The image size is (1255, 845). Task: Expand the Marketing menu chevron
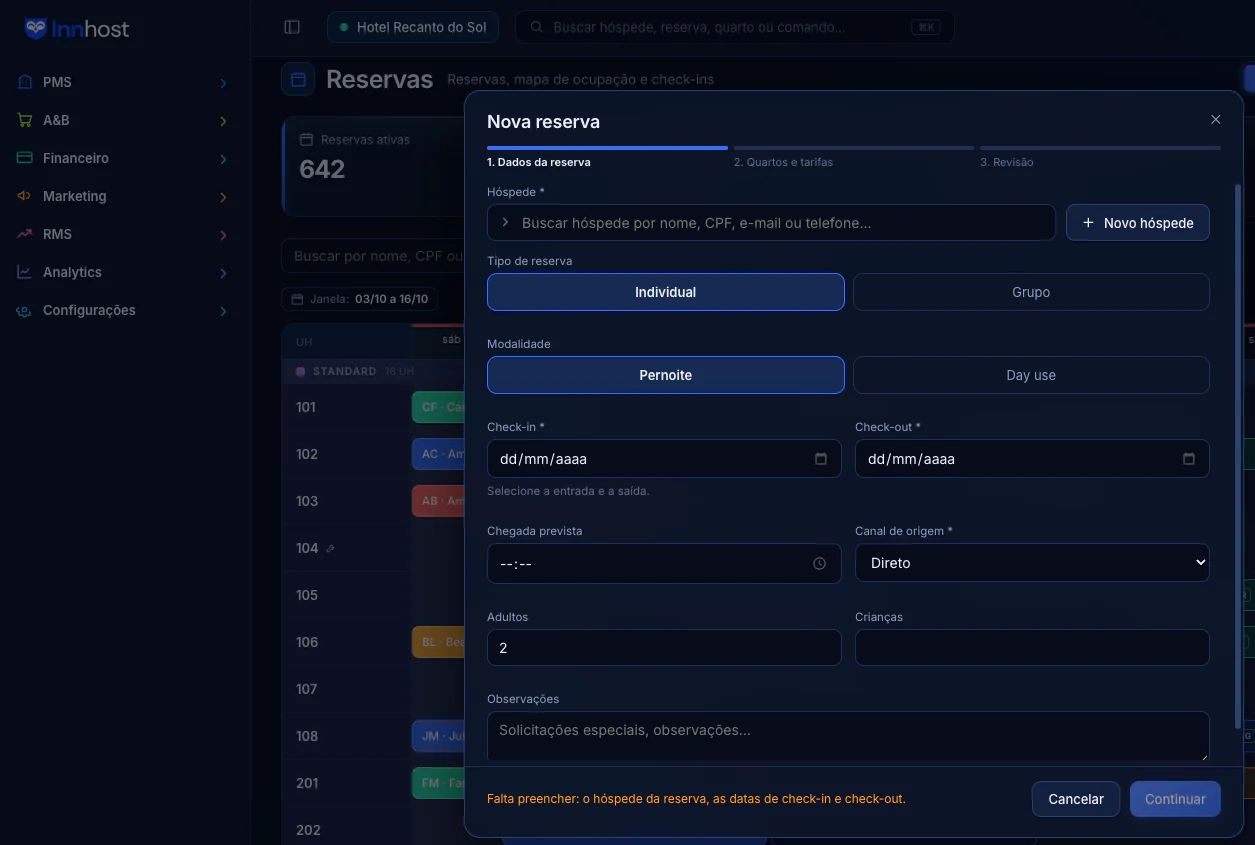[223, 197]
